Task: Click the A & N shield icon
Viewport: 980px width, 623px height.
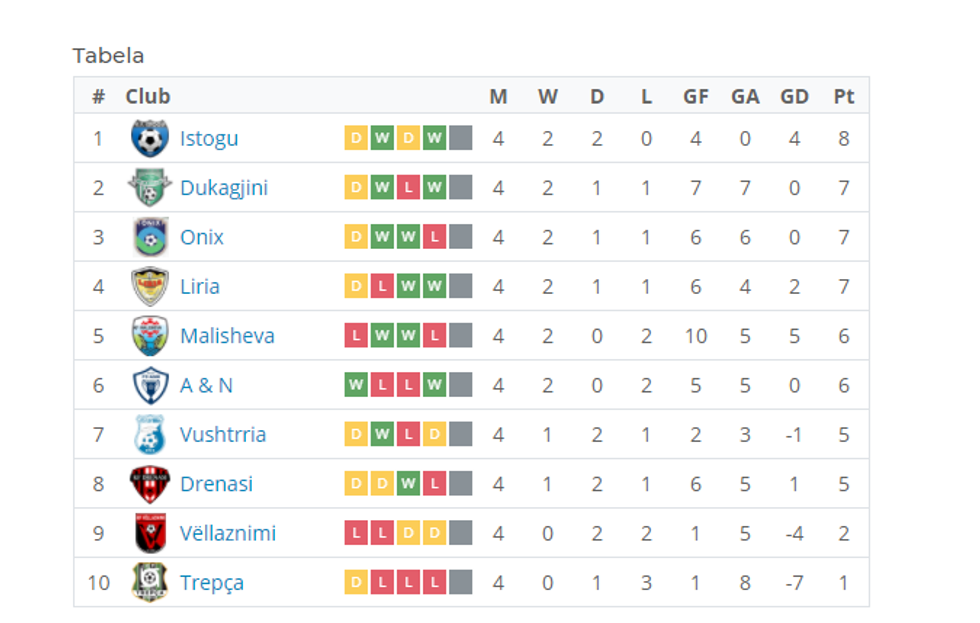Action: pyautogui.click(x=150, y=385)
